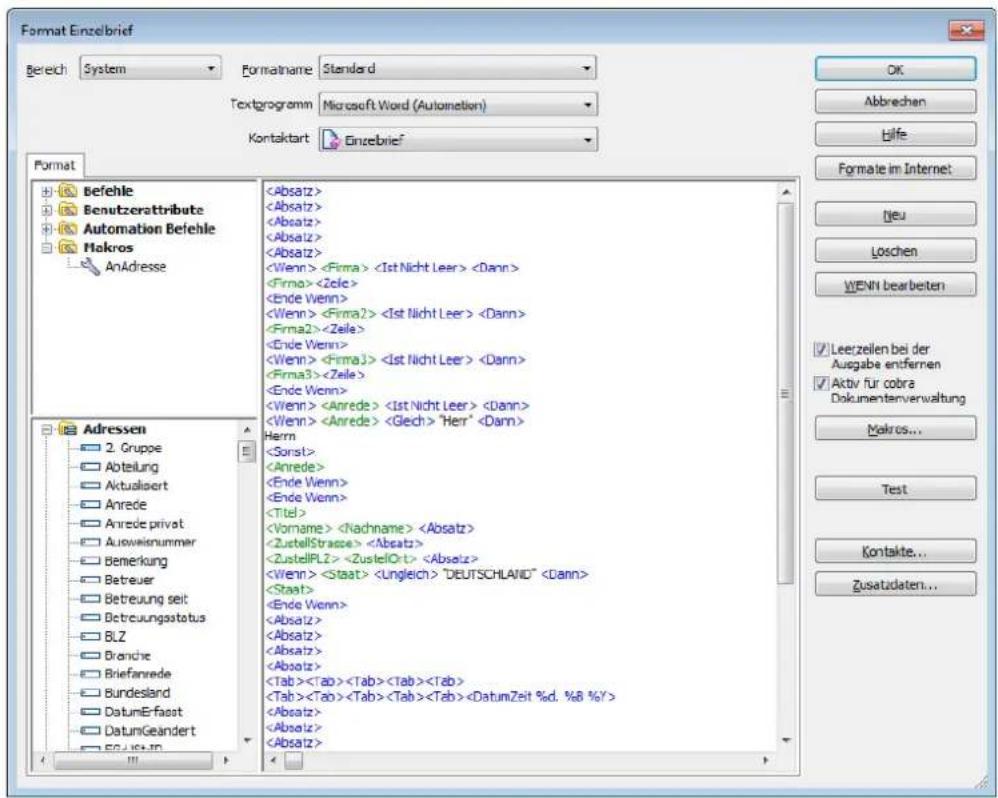Expand the Automation Befehle tree node
The height and width of the screenshot is (798, 998).
pos(46,228)
